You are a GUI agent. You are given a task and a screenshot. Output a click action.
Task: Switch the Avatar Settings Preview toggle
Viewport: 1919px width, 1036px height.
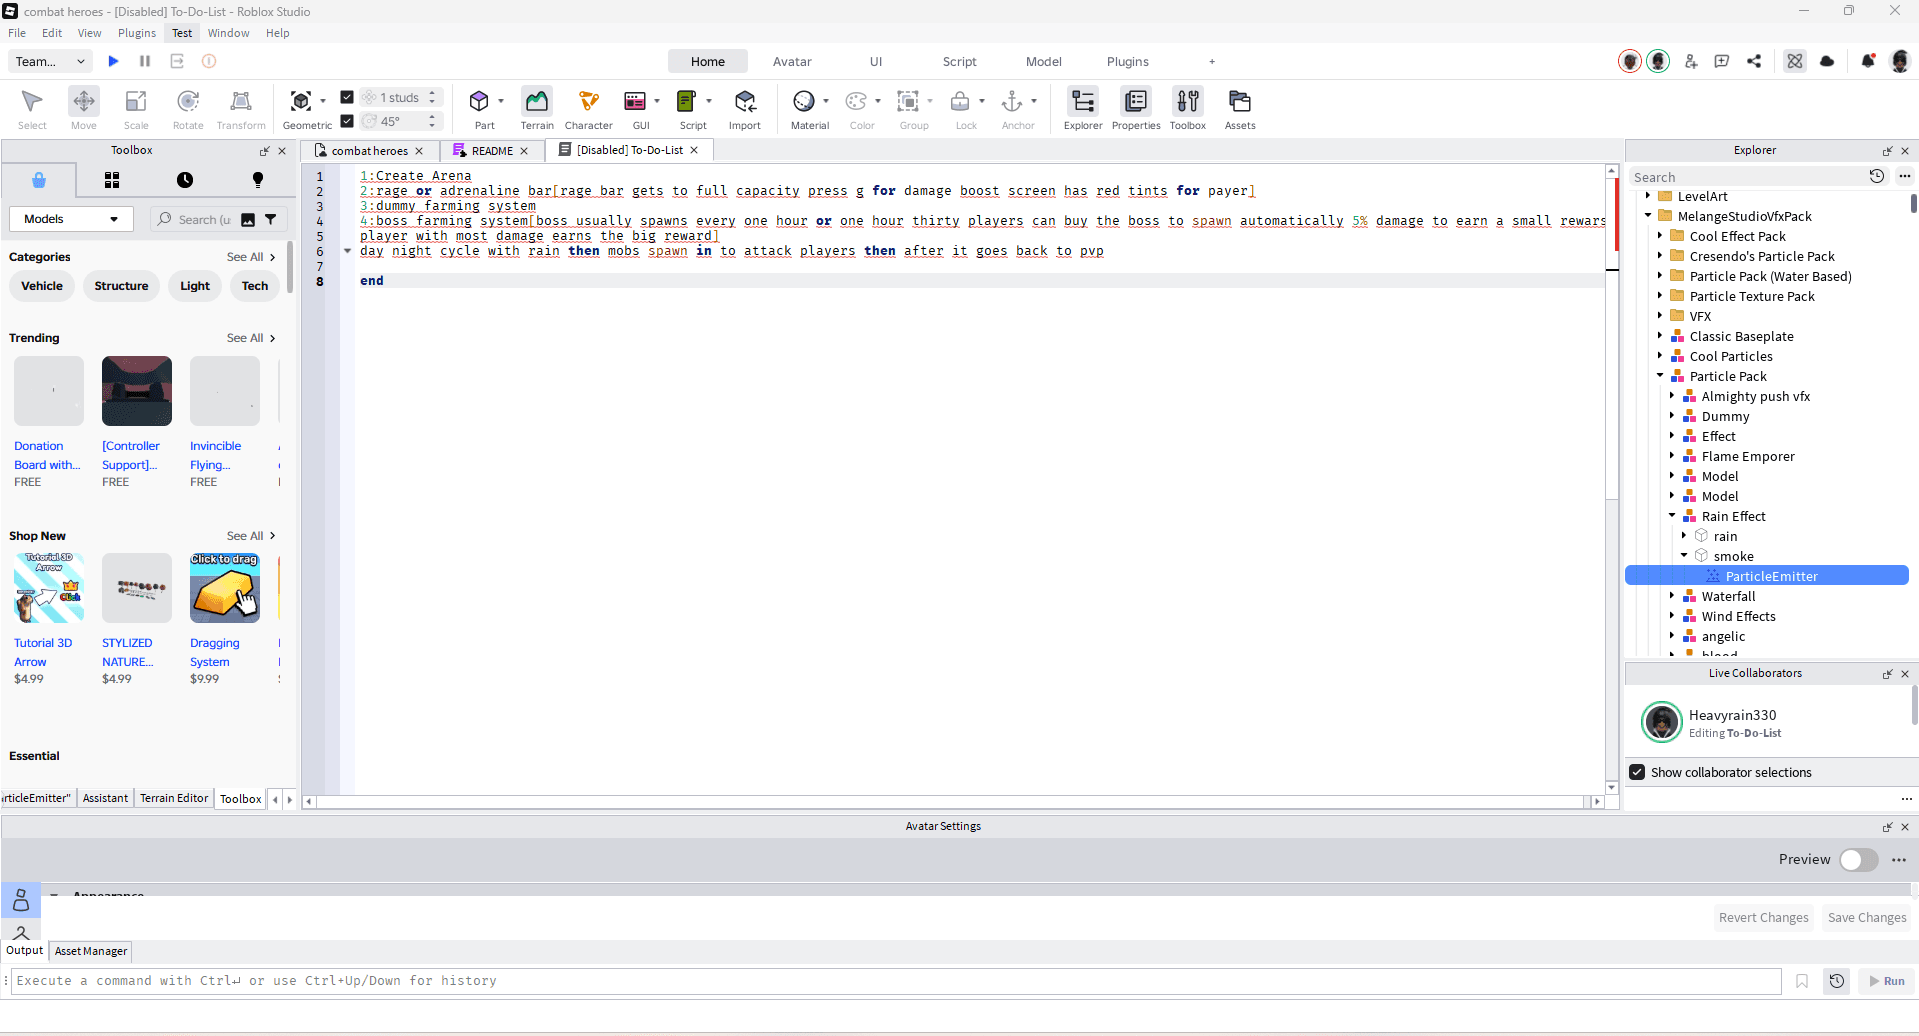pos(1858,860)
